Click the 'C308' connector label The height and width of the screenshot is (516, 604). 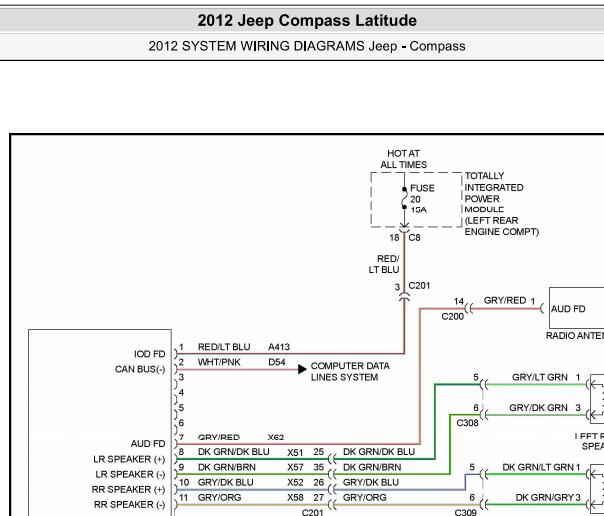467,423
